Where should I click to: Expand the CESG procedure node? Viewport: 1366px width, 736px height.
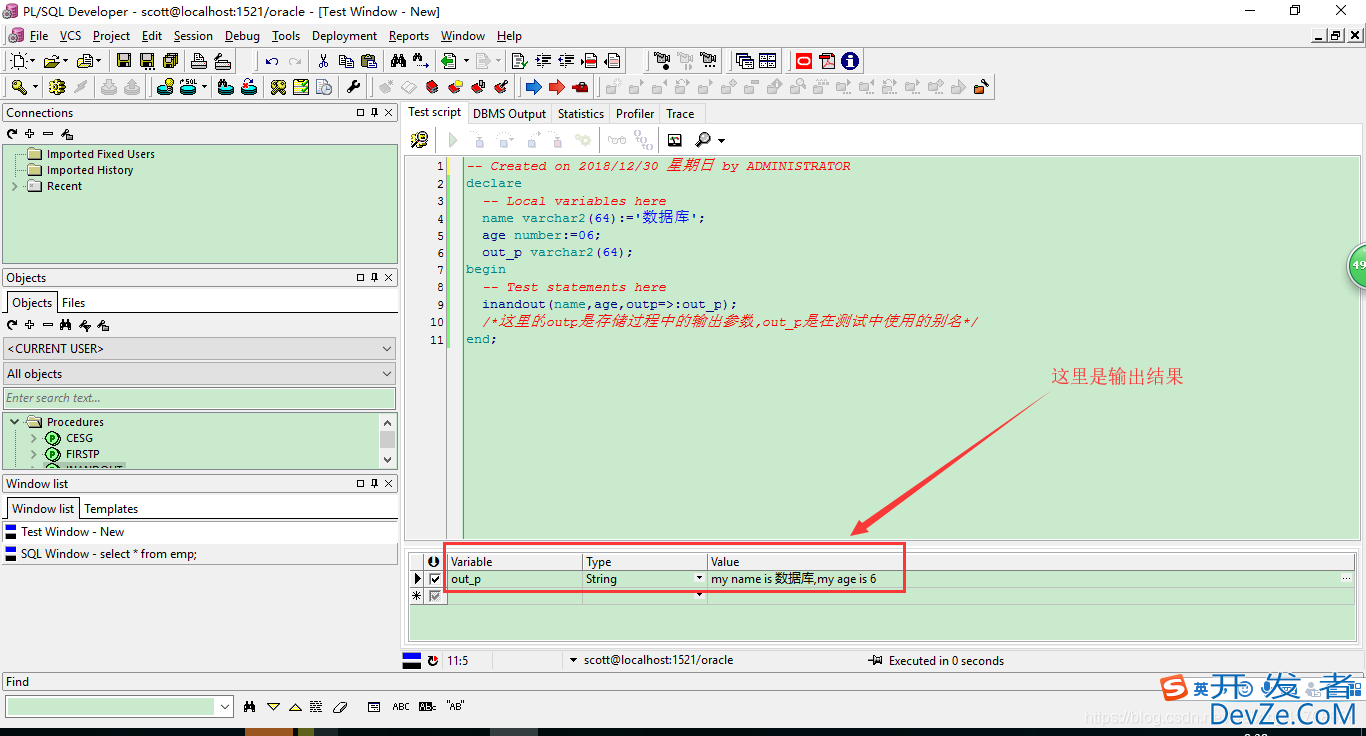tap(33, 438)
